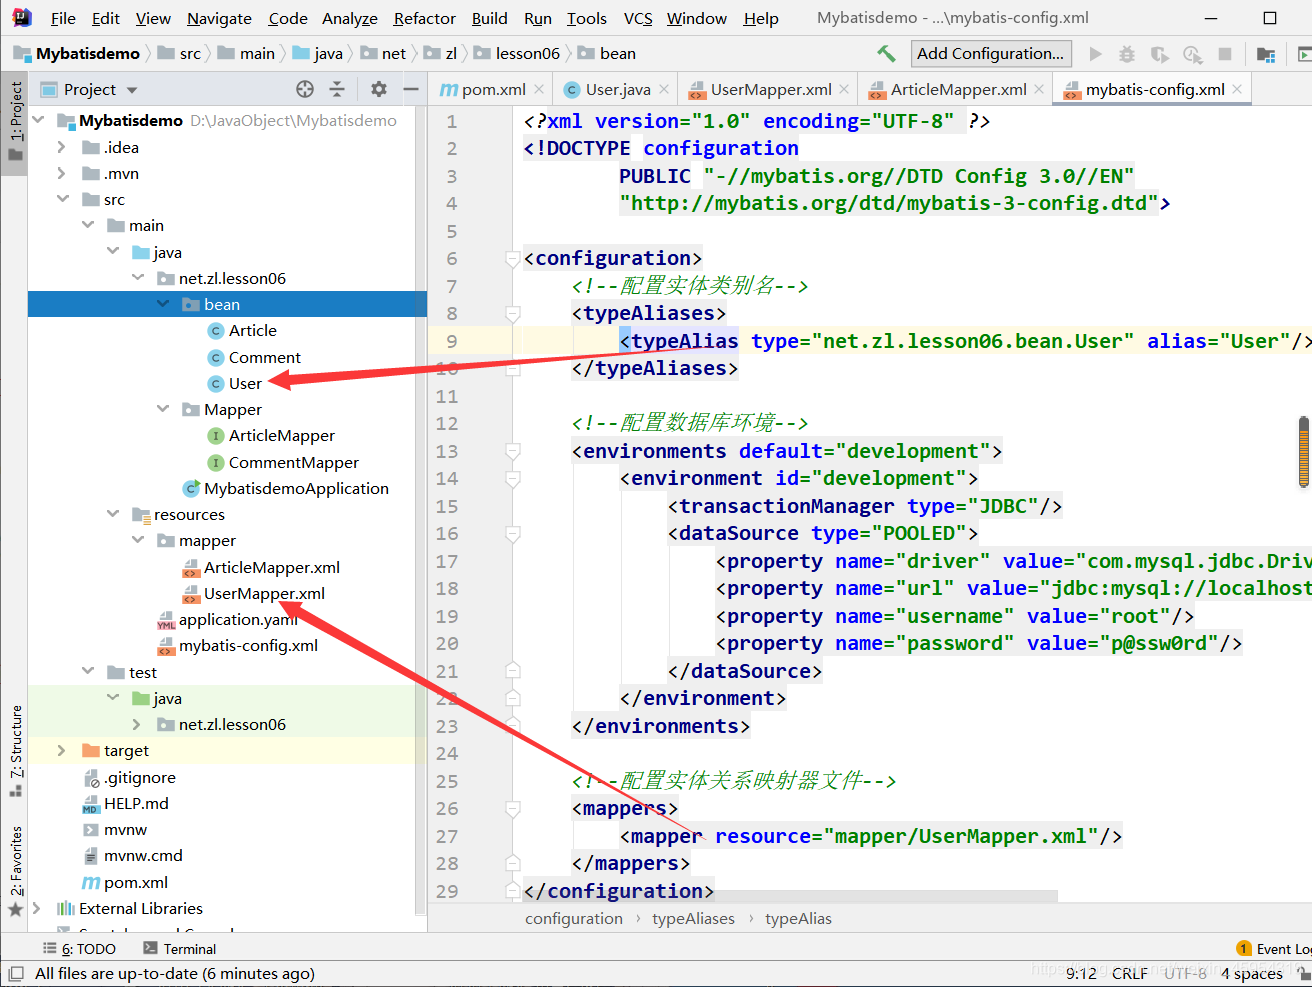This screenshot has width=1312, height=987.
Task: Click Mybatisdemo breadcrumb in navigation bar
Action: pyautogui.click(x=88, y=53)
